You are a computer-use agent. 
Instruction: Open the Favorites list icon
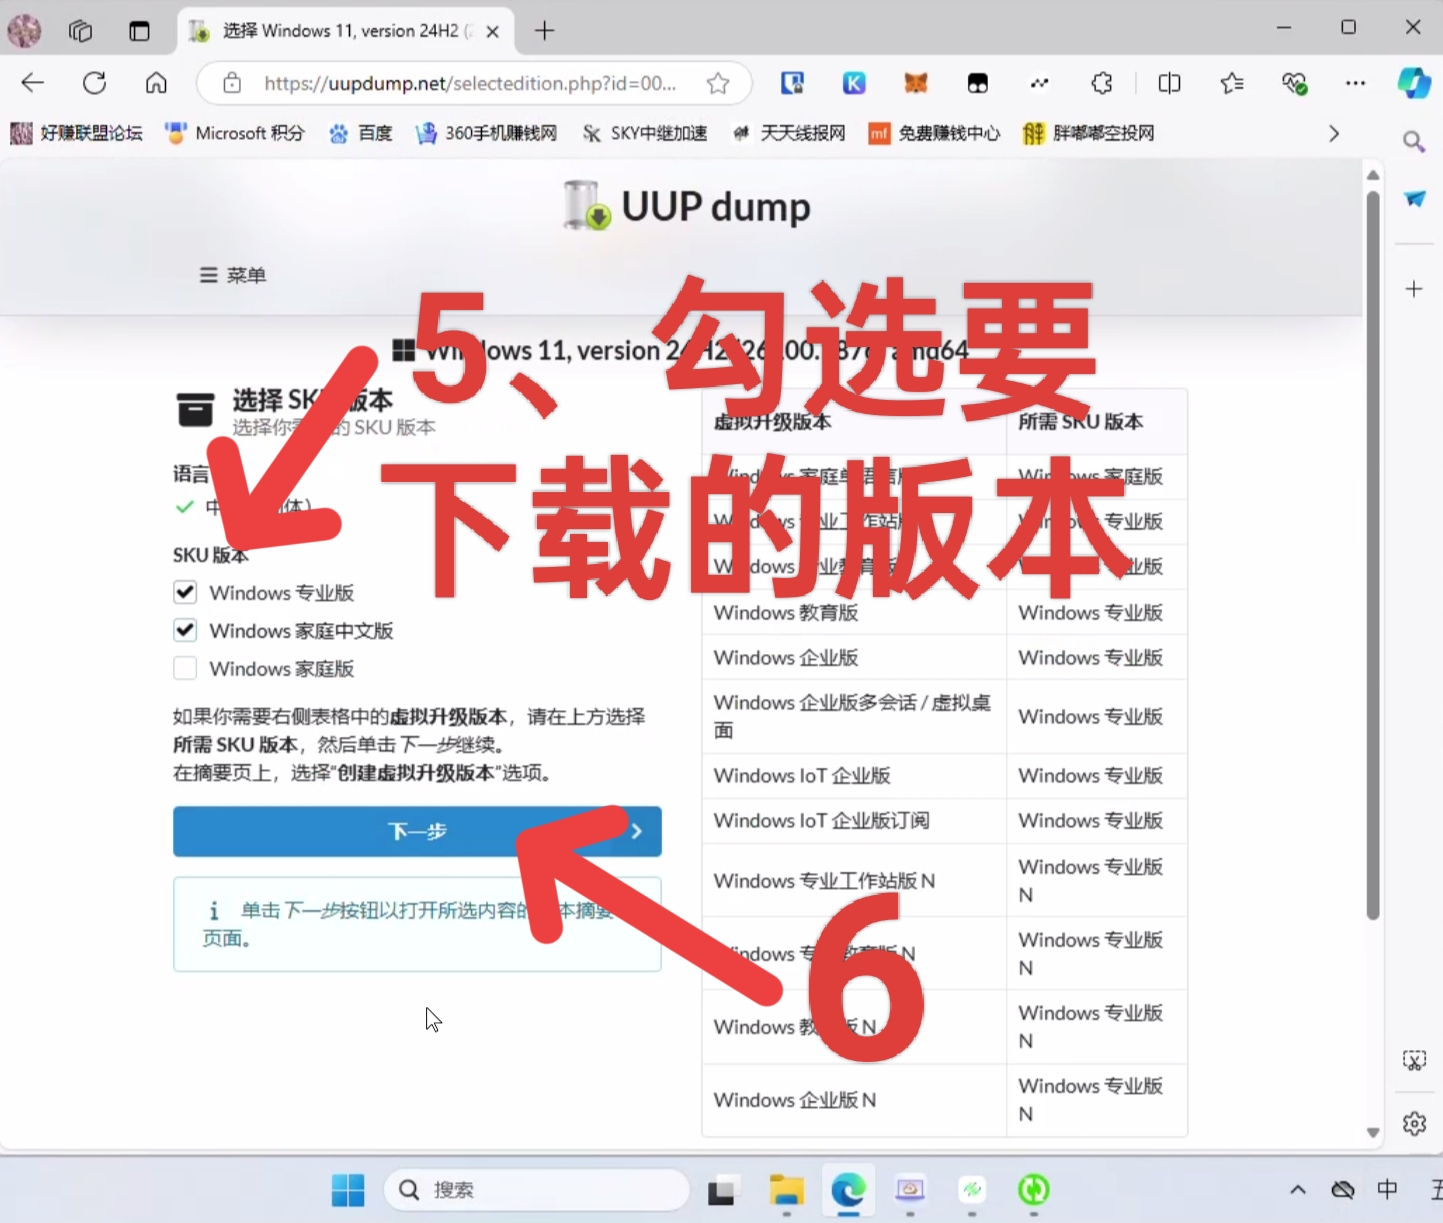pos(1232,83)
